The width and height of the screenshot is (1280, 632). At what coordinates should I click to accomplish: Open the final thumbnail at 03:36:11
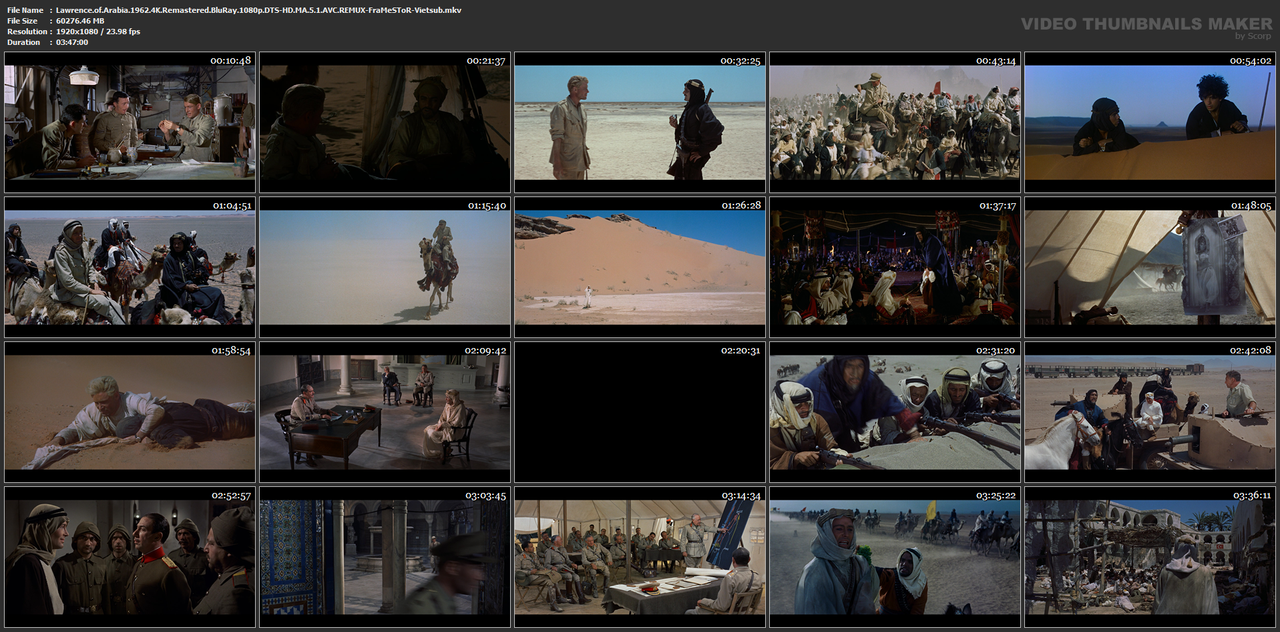[x=1150, y=557]
